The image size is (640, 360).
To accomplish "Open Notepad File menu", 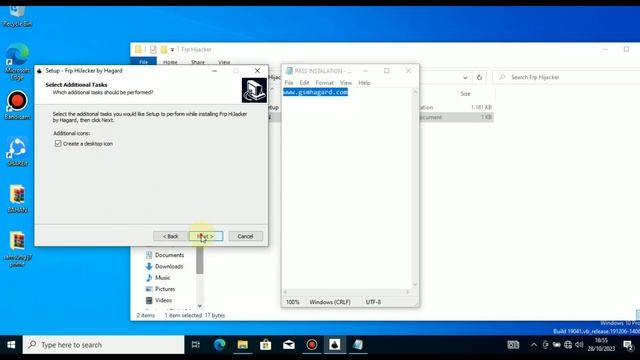I will tap(289, 83).
